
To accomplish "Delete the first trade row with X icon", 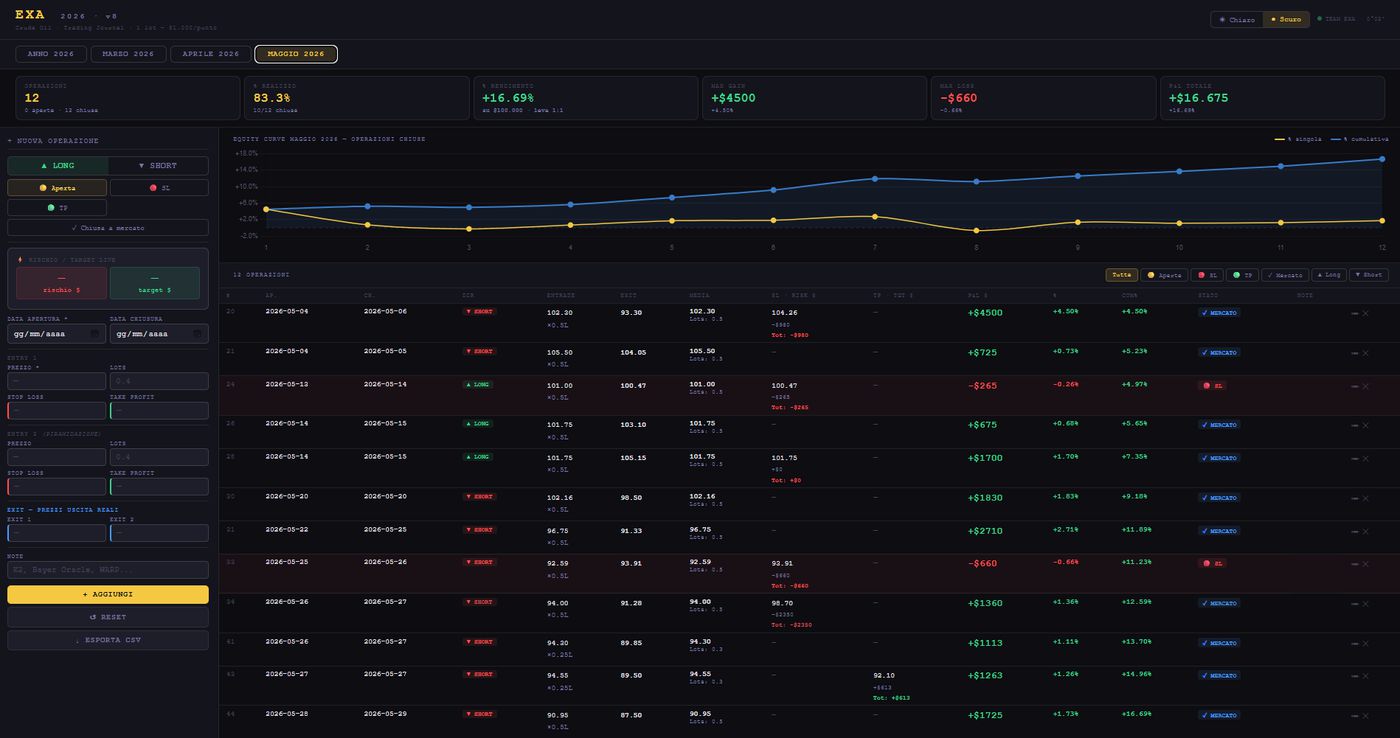I will coord(1366,313).
